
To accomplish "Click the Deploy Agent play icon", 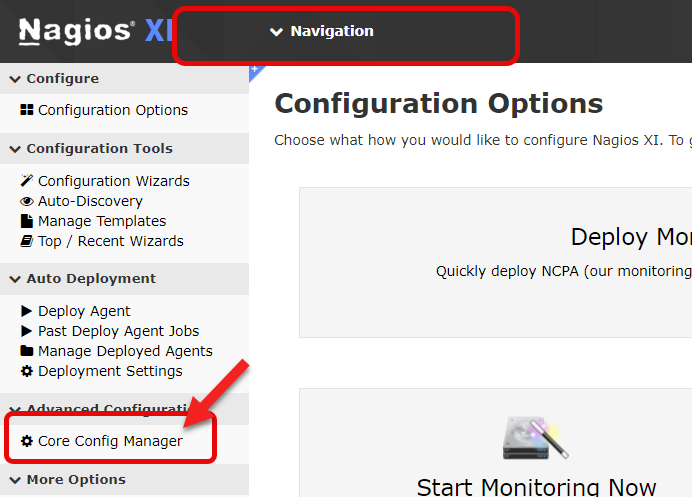I will (27, 311).
